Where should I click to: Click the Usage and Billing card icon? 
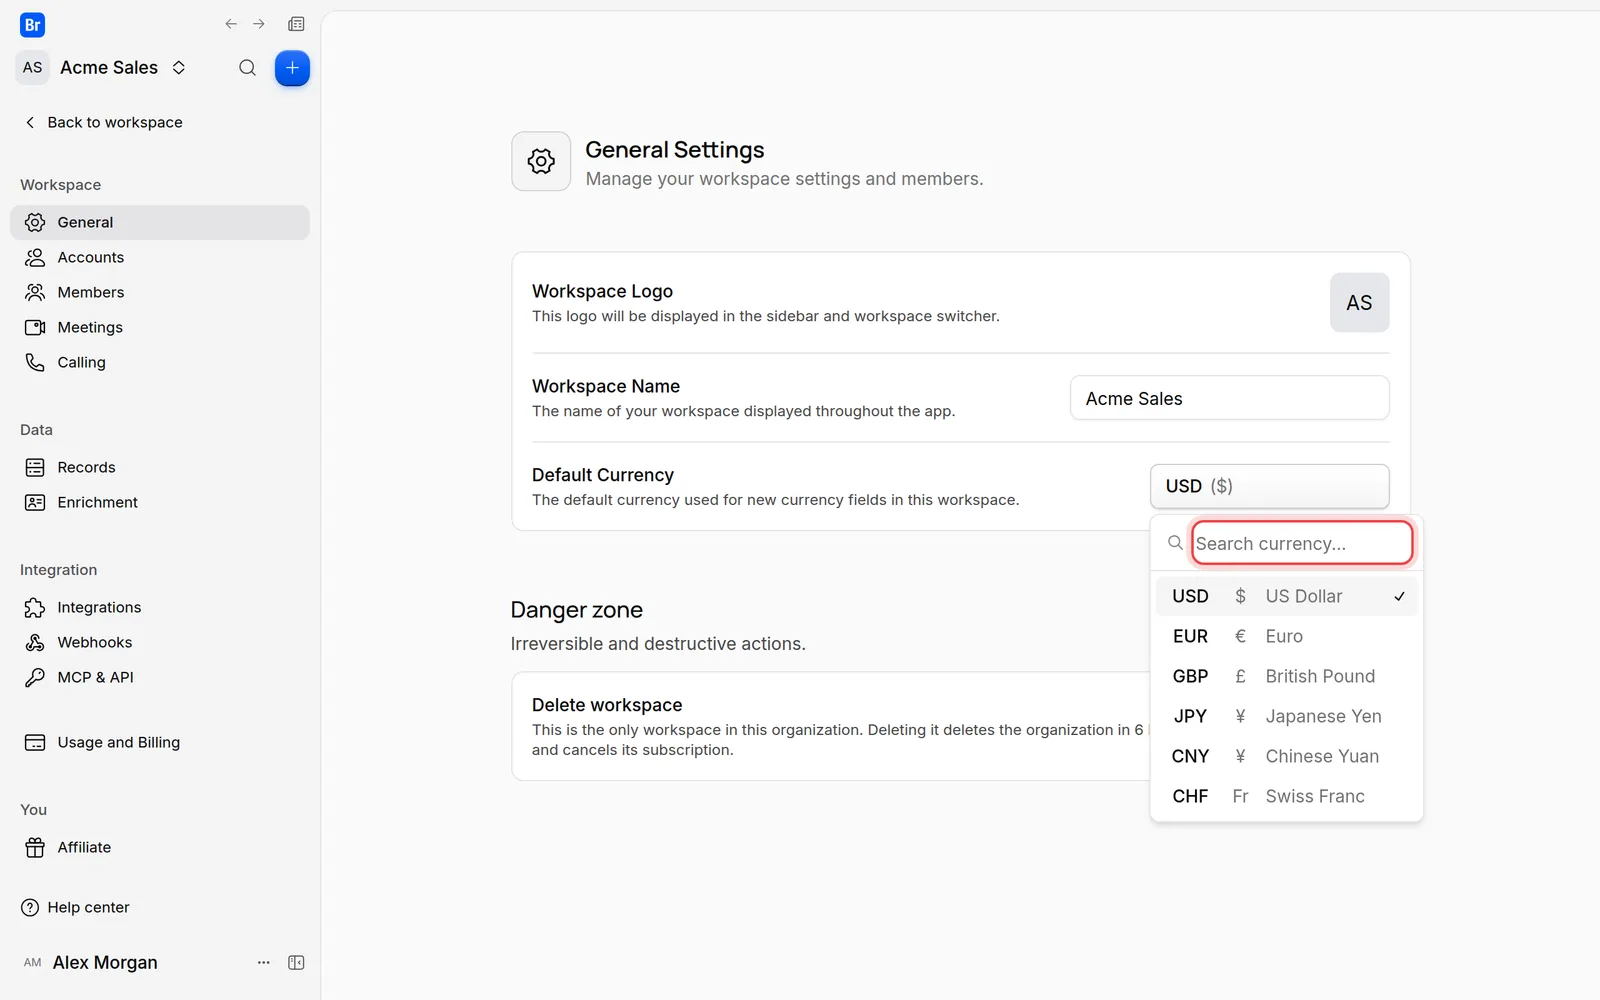point(35,742)
